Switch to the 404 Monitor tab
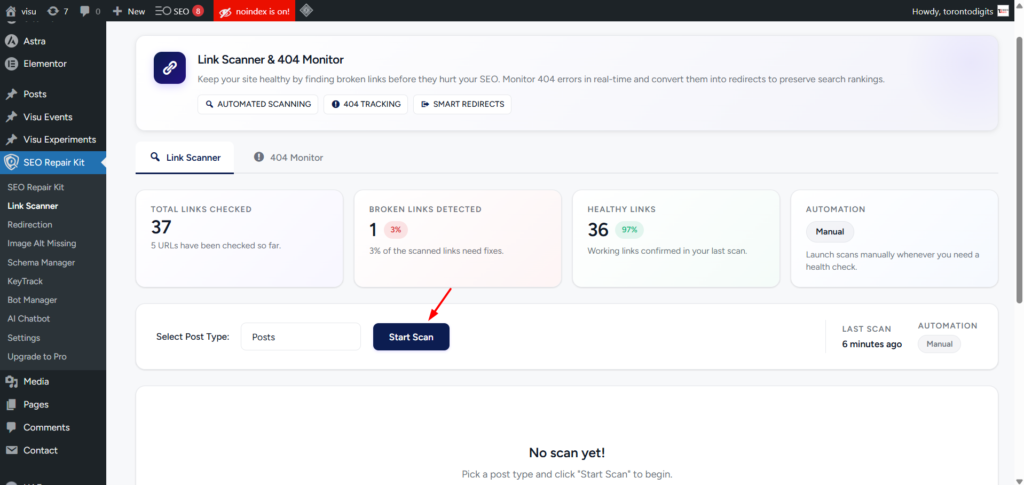 [x=288, y=157]
